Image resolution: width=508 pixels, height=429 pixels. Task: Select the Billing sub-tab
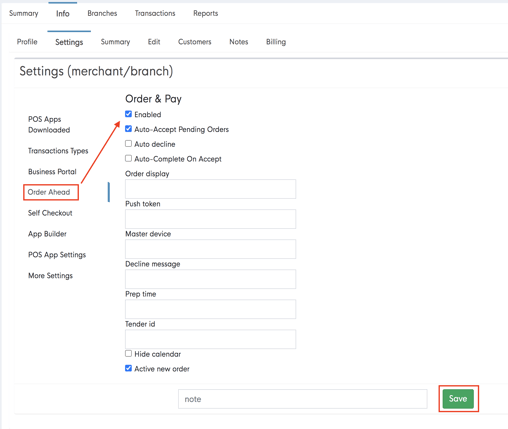pyautogui.click(x=276, y=42)
